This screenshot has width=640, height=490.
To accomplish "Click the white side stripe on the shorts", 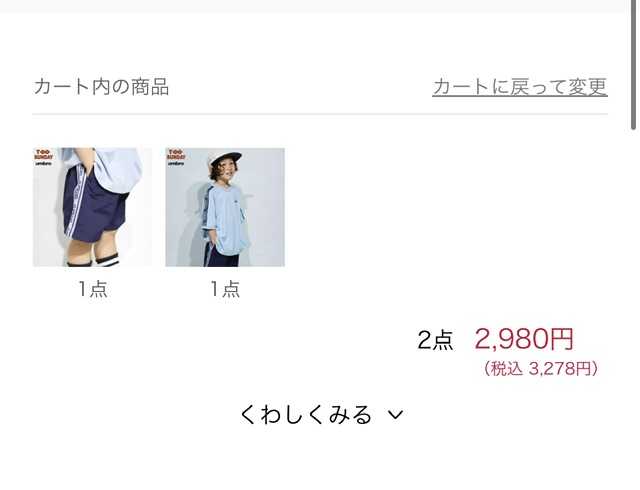I will [77, 202].
